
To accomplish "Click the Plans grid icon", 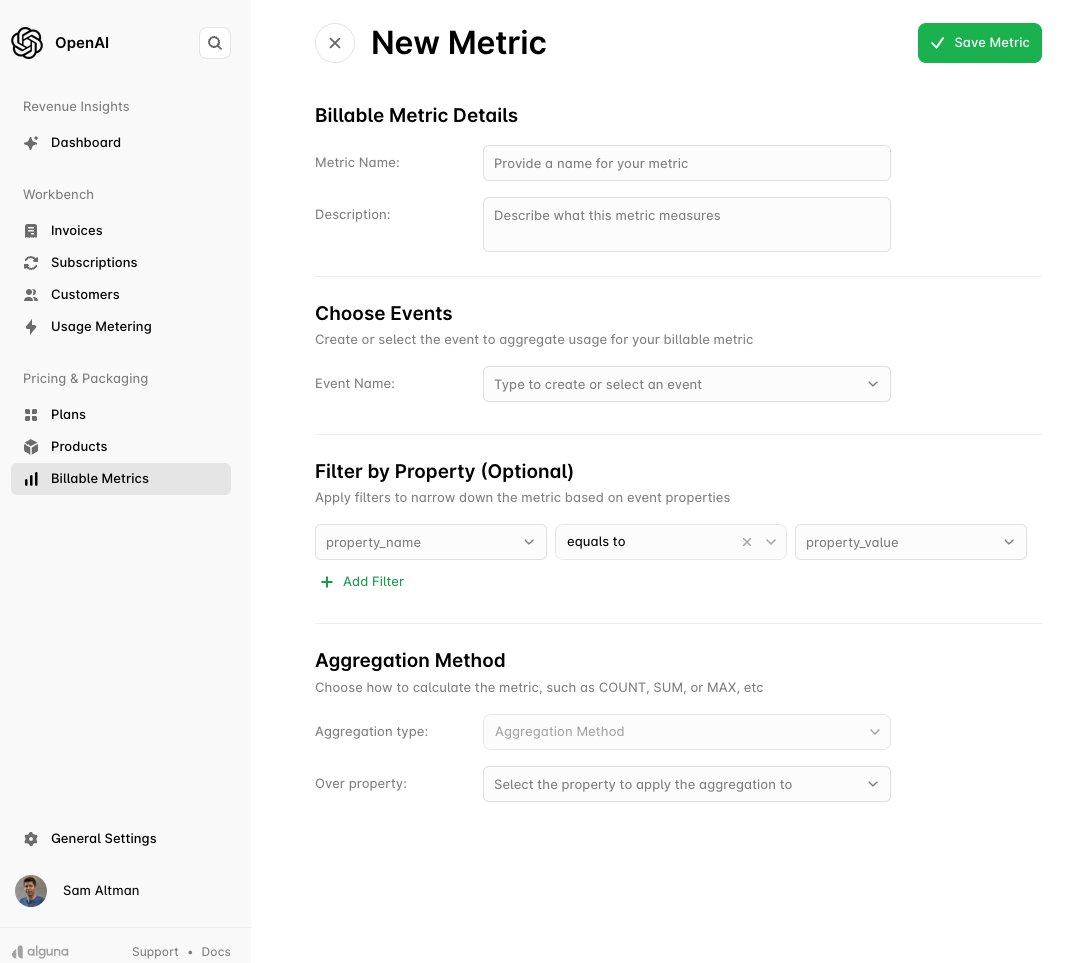I will click(x=31, y=415).
